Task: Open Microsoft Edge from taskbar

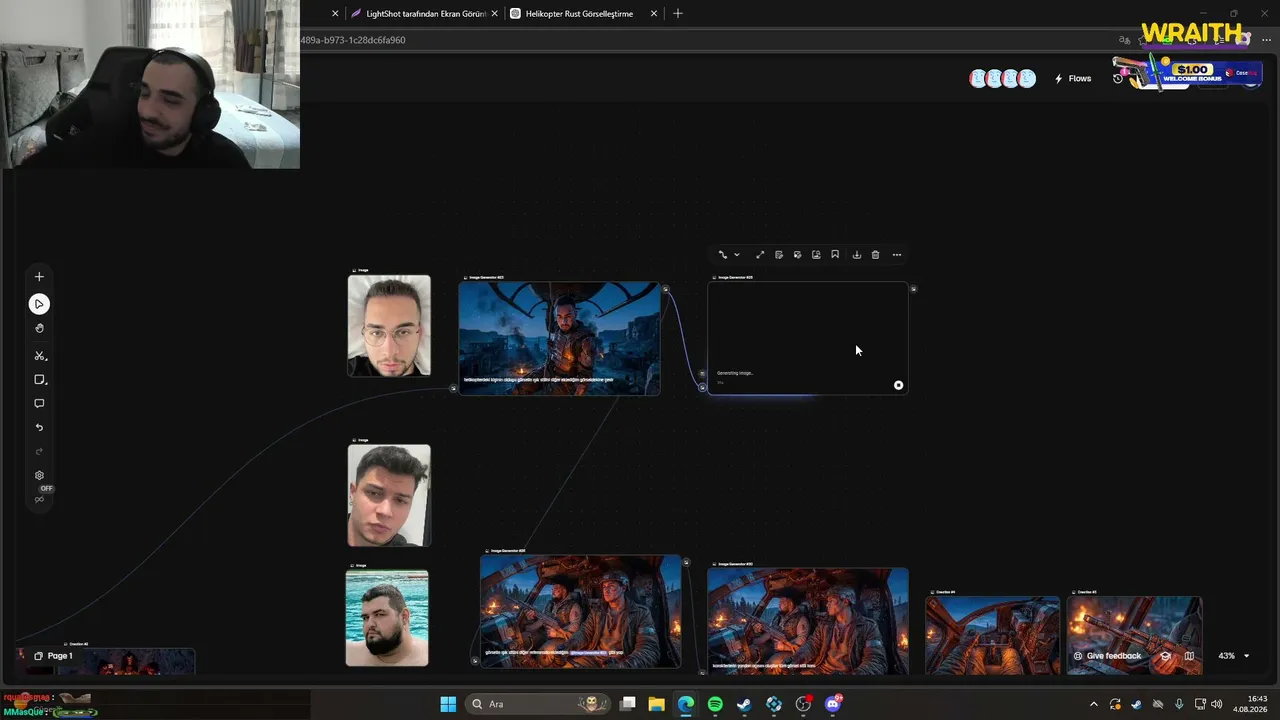Action: point(685,704)
